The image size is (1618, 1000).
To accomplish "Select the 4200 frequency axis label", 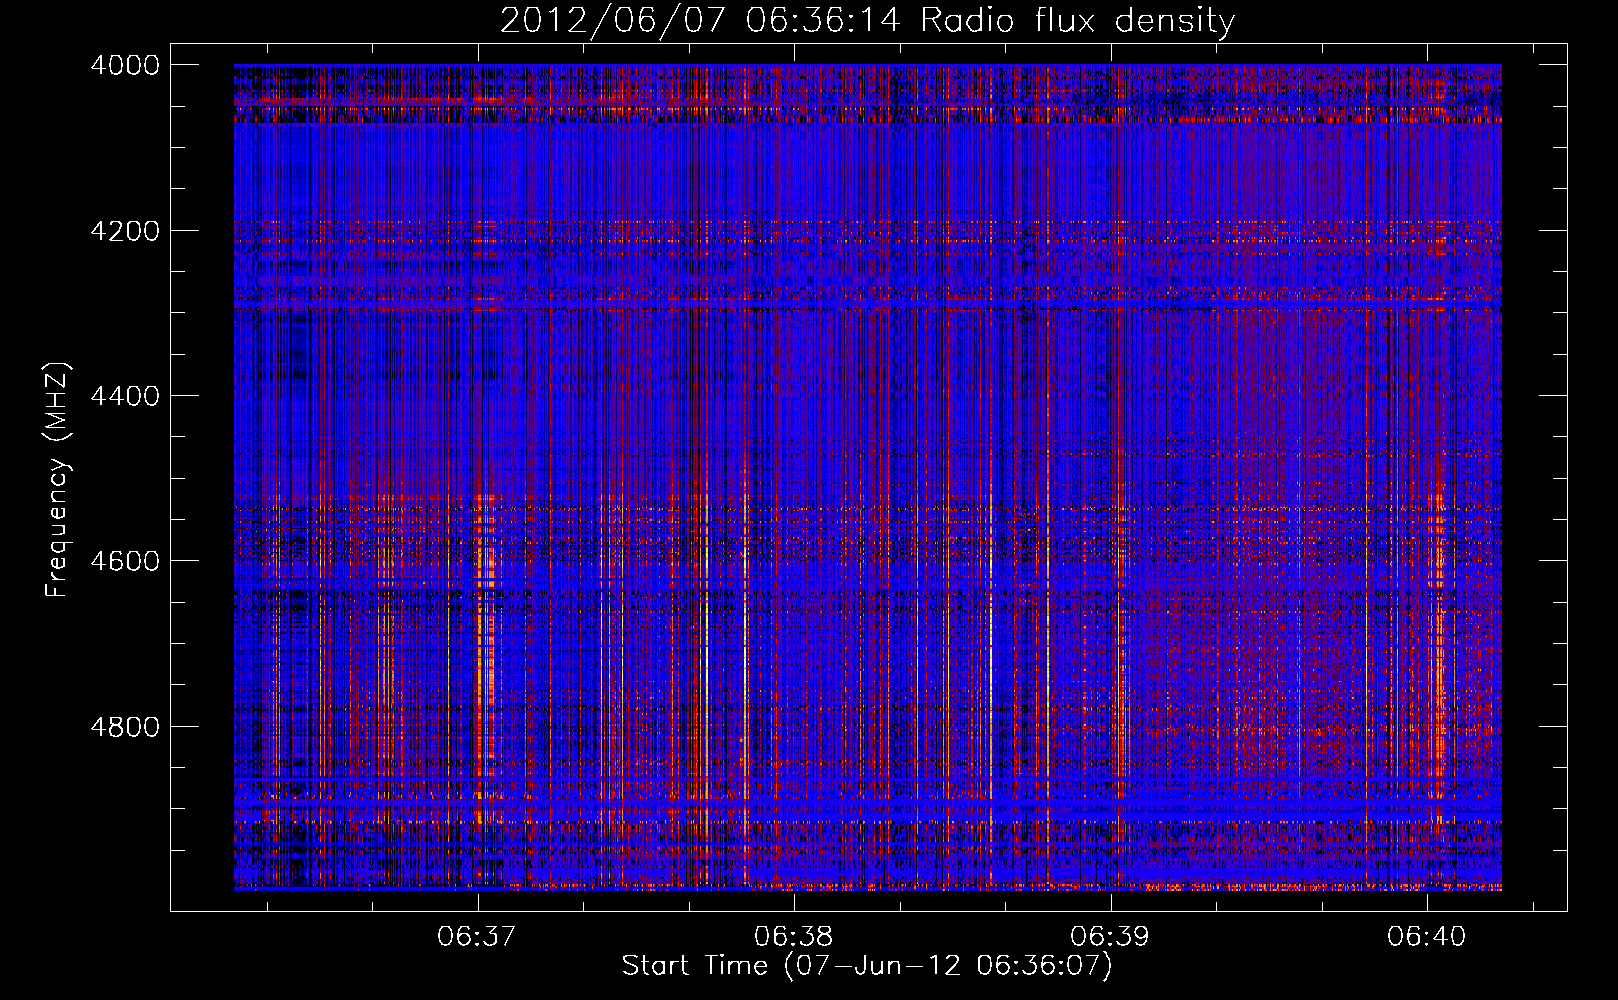I will coord(125,231).
